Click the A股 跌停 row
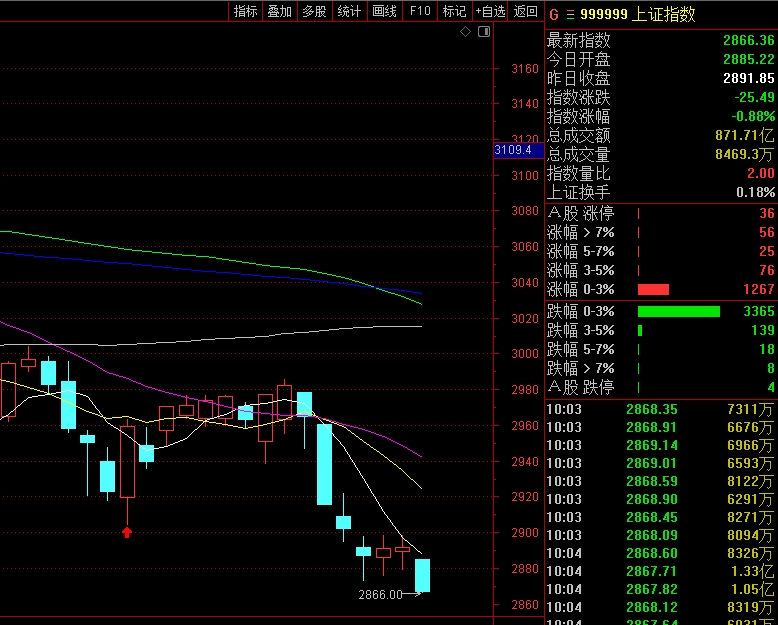Viewport: 778px width, 625px height. point(661,387)
